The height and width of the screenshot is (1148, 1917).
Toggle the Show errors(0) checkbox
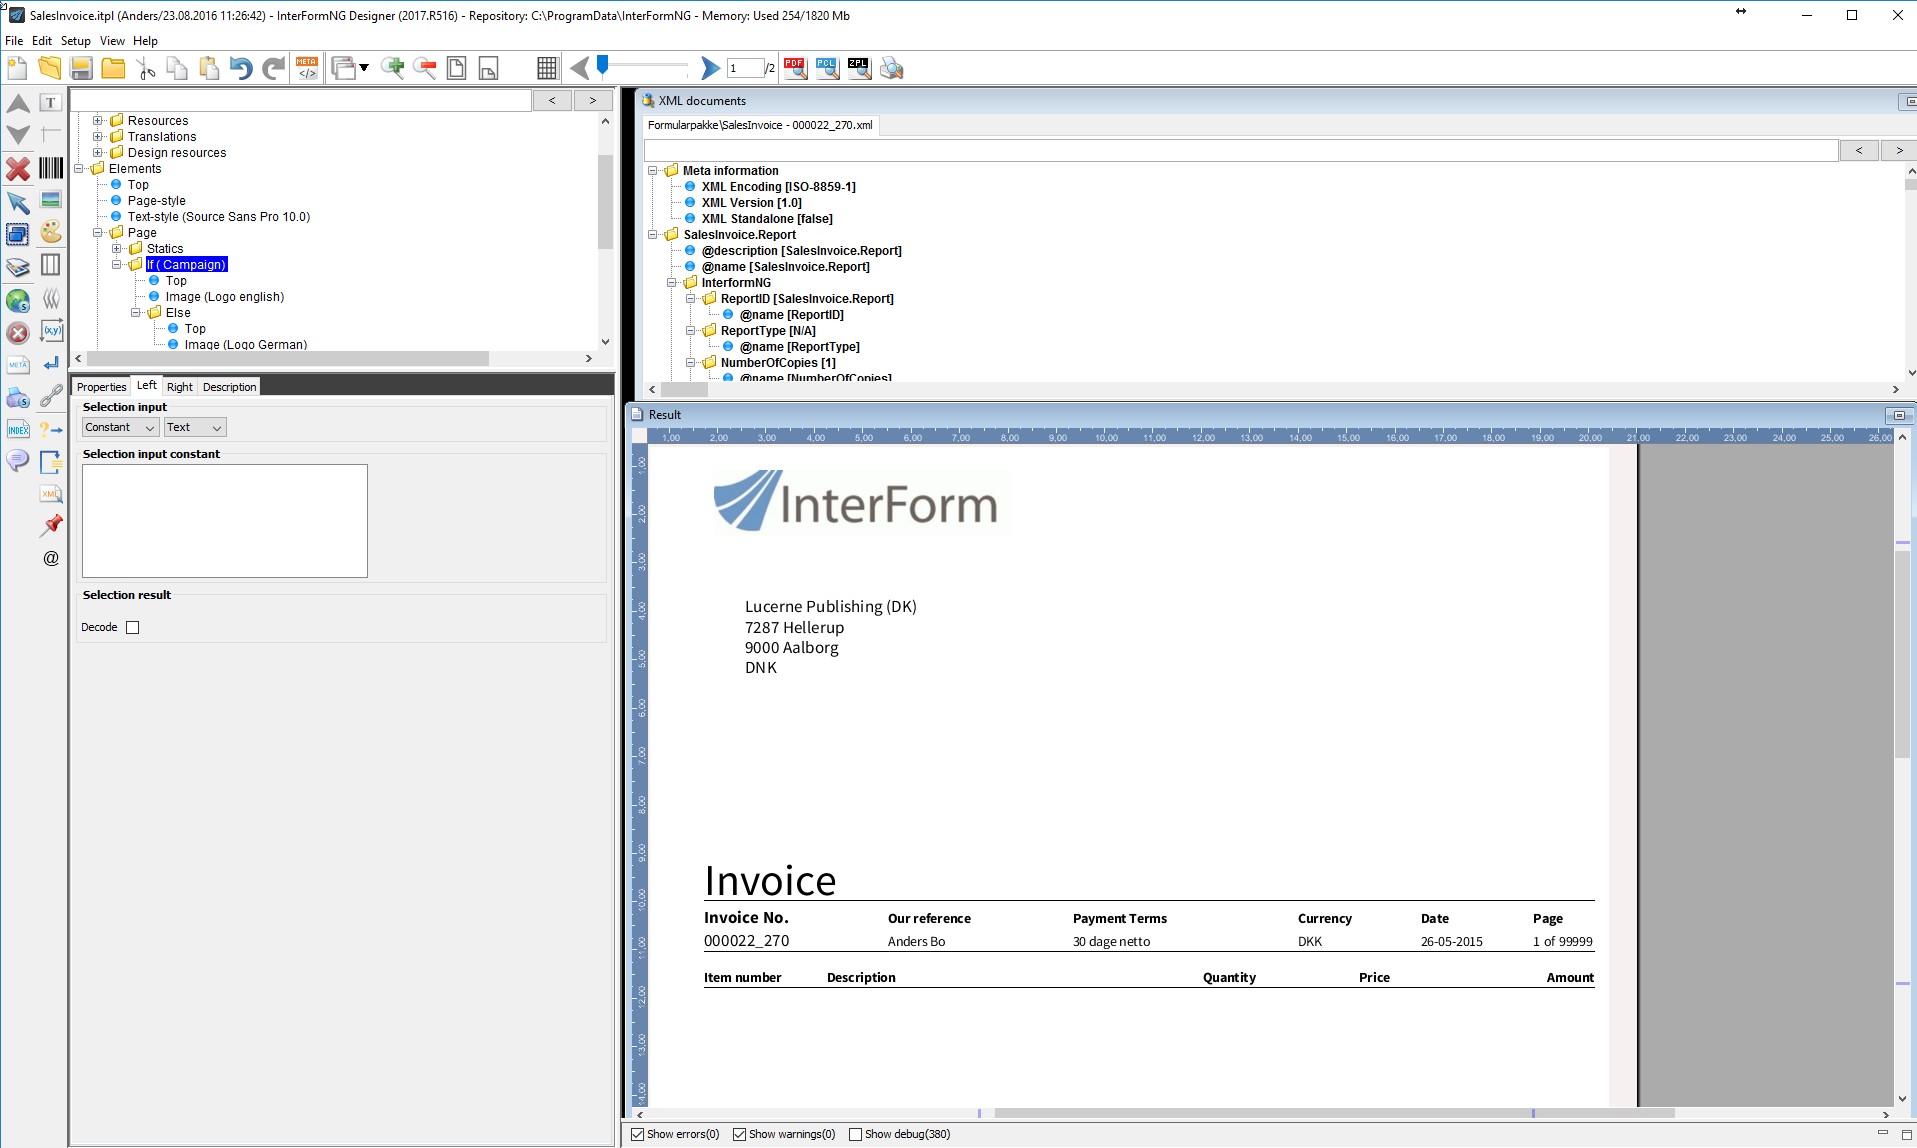point(637,1134)
